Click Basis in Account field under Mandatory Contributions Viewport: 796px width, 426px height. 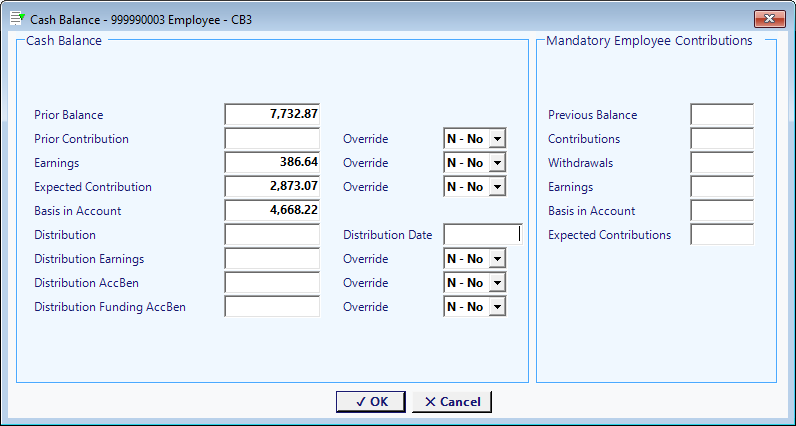[x=722, y=210]
